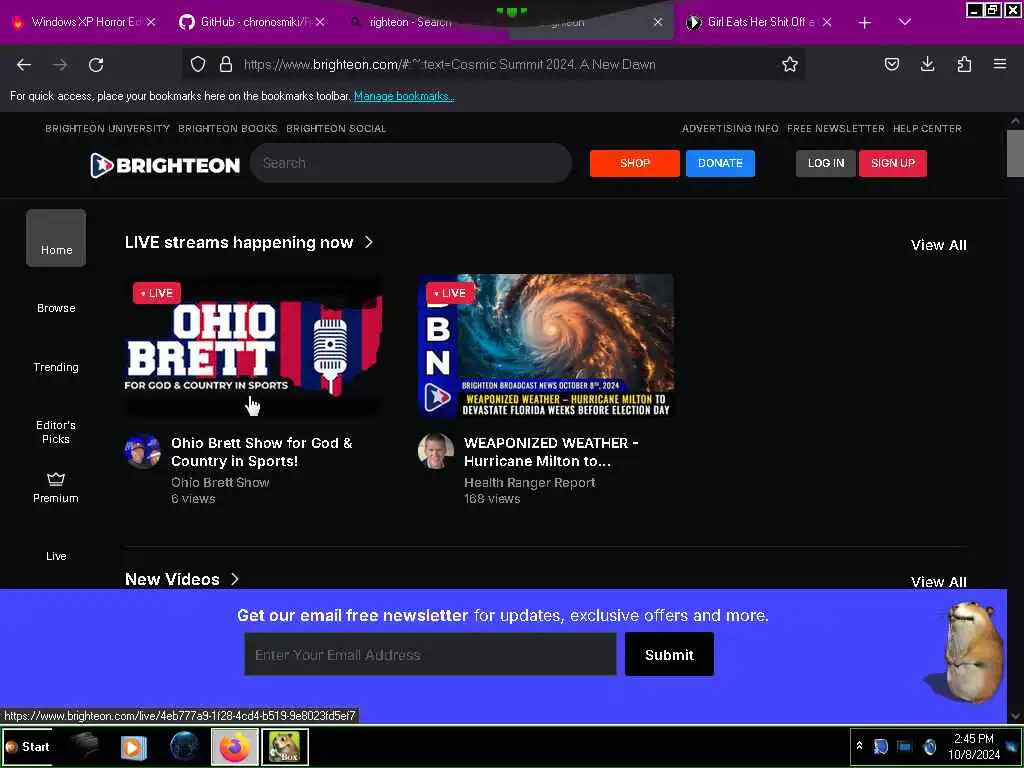Screen dimensions: 1024x768
Task: Click the address bar URL field
Action: tap(496, 64)
